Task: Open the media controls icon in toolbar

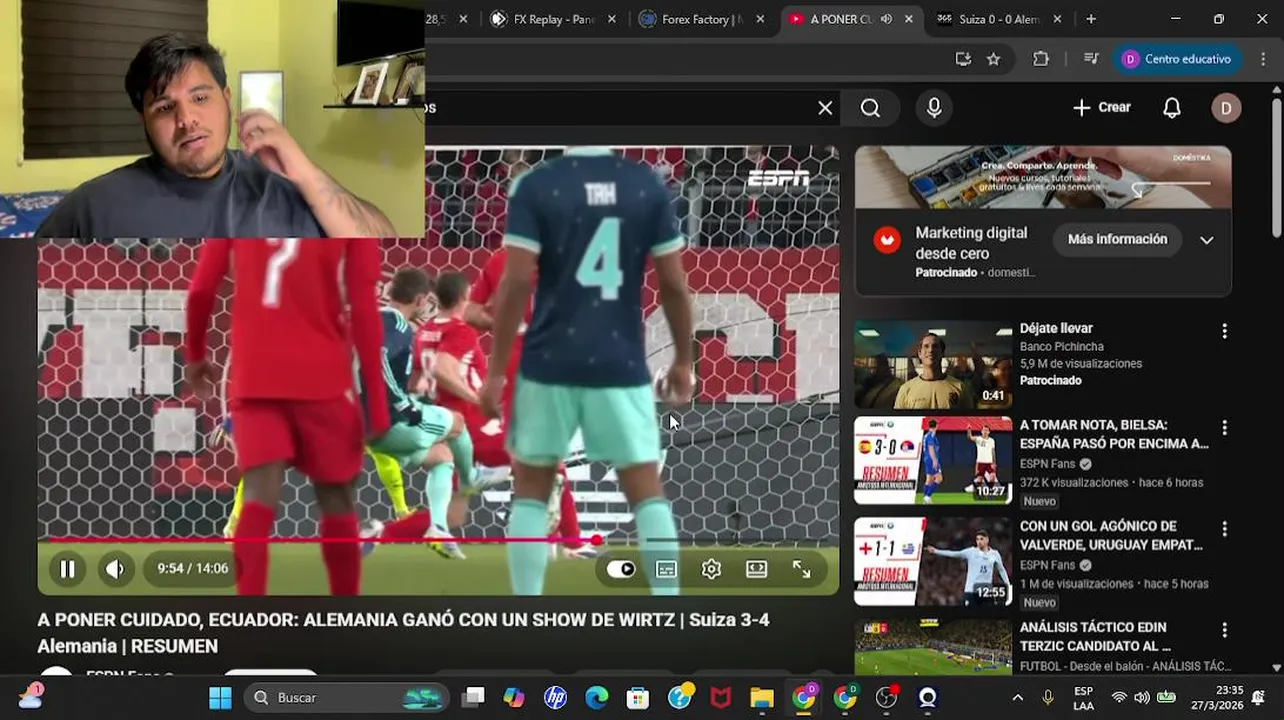Action: point(1091,59)
